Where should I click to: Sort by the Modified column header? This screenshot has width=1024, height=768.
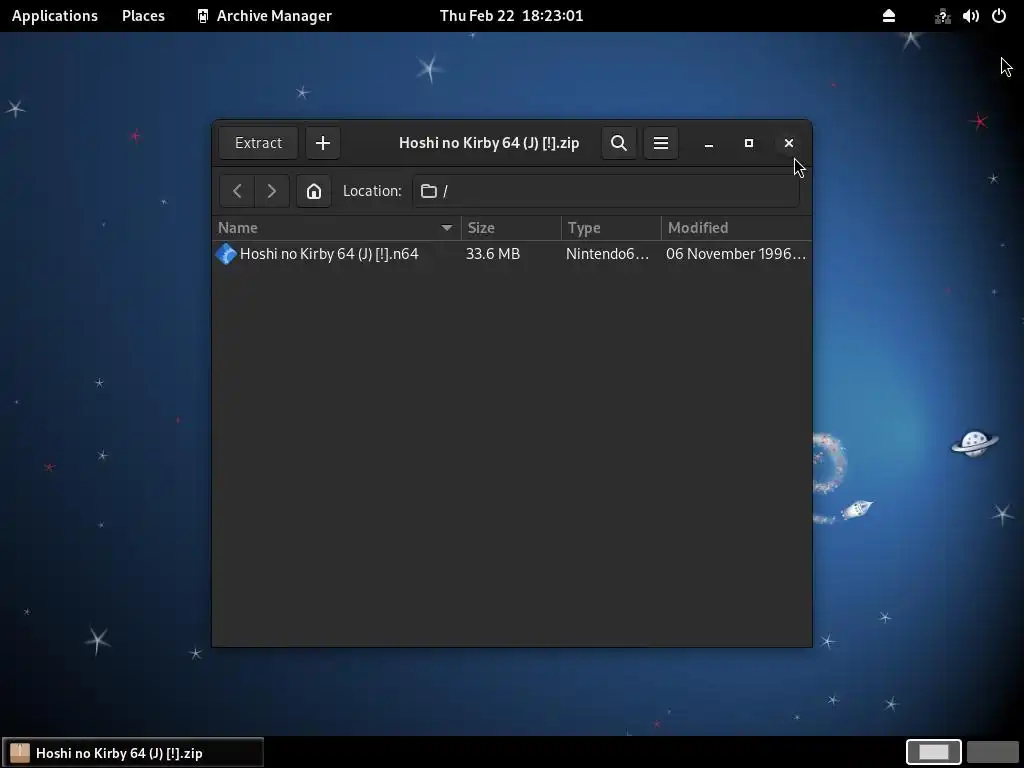(737, 228)
